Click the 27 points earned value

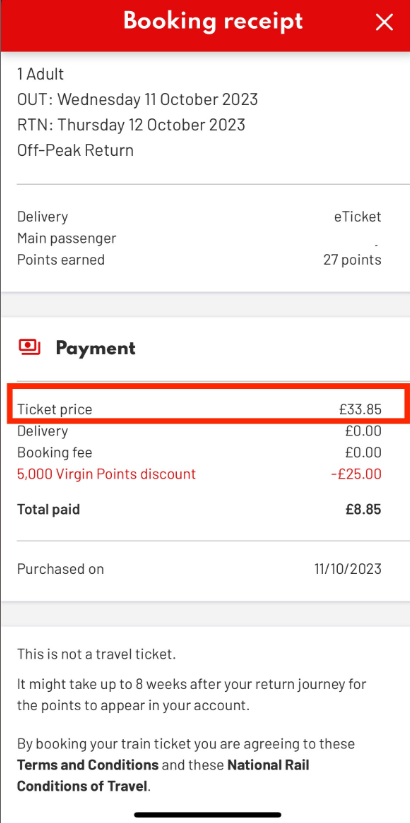[352, 260]
